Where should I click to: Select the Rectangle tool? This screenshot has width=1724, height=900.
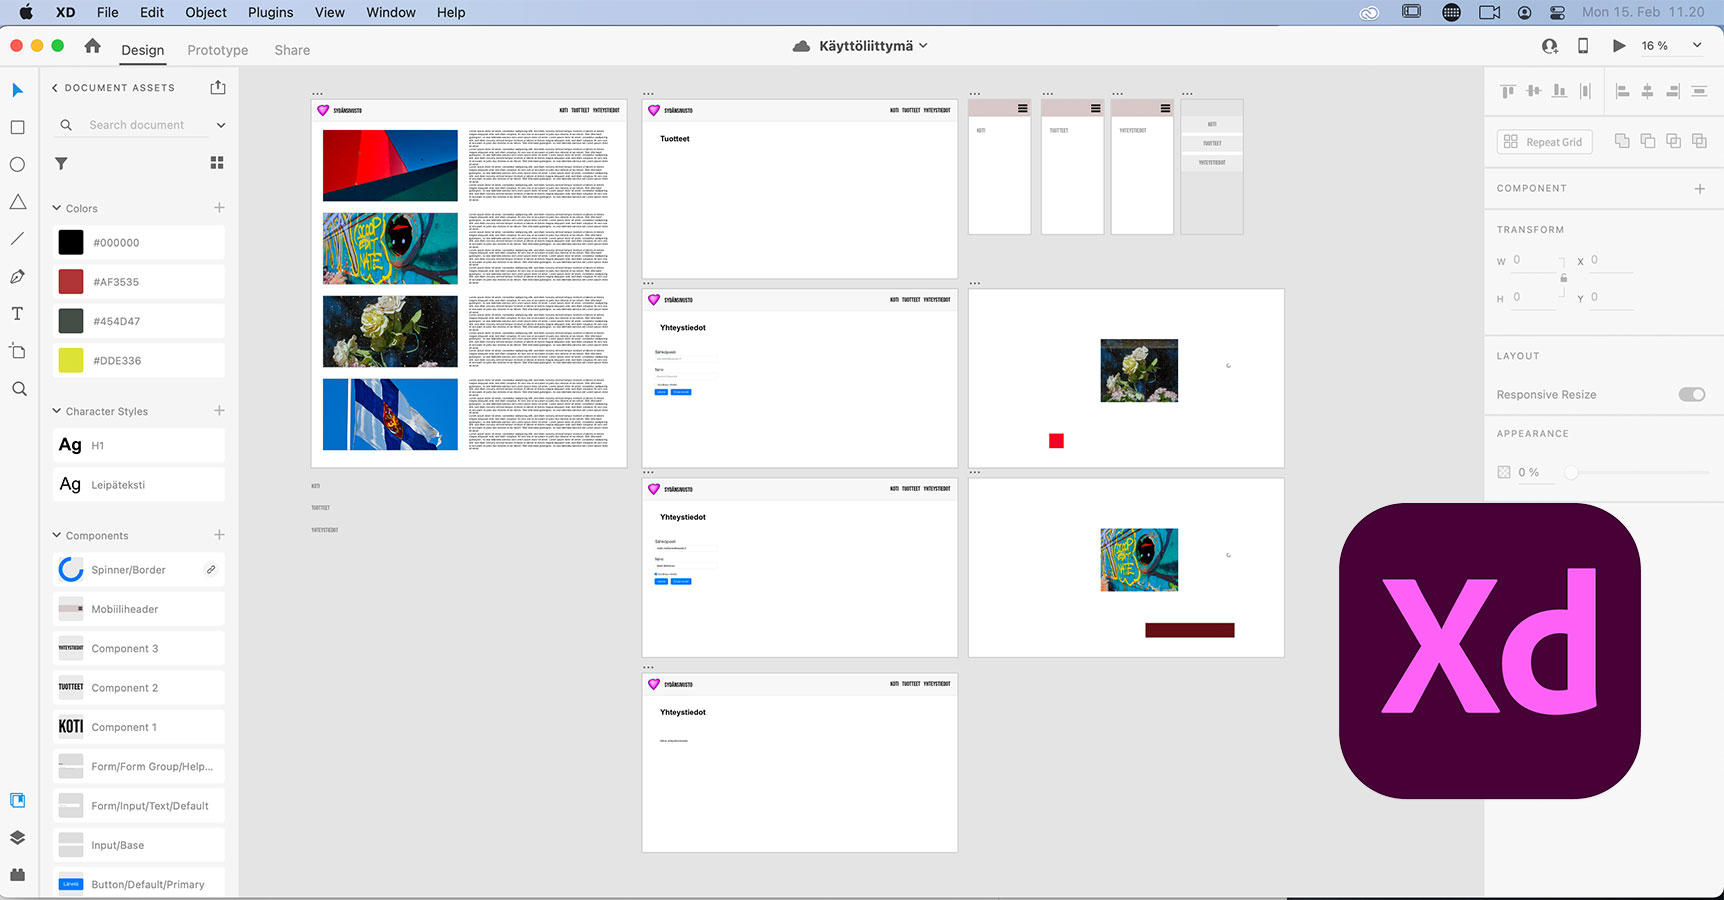pos(17,127)
